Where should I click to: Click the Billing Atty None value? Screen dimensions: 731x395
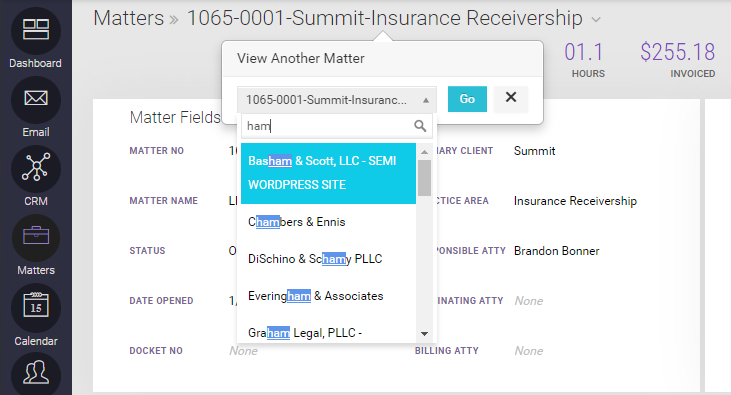point(529,351)
